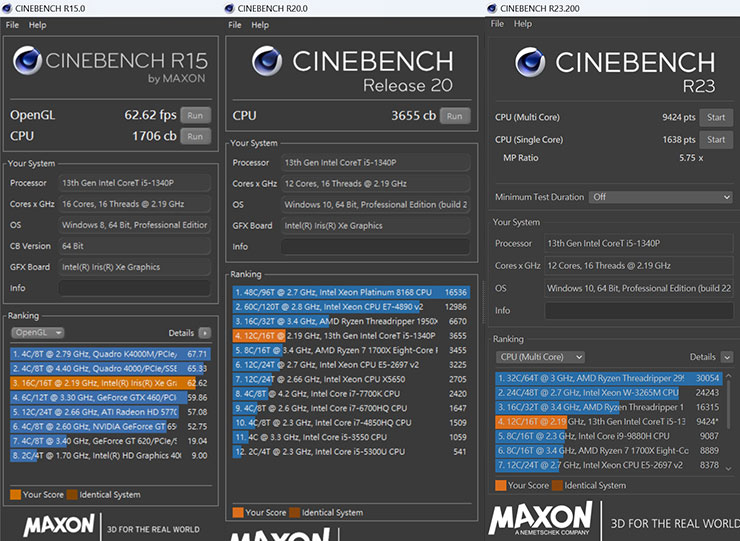Click the Details arrow icon in R15 ranking
740x541 pixels.
pos(205,332)
